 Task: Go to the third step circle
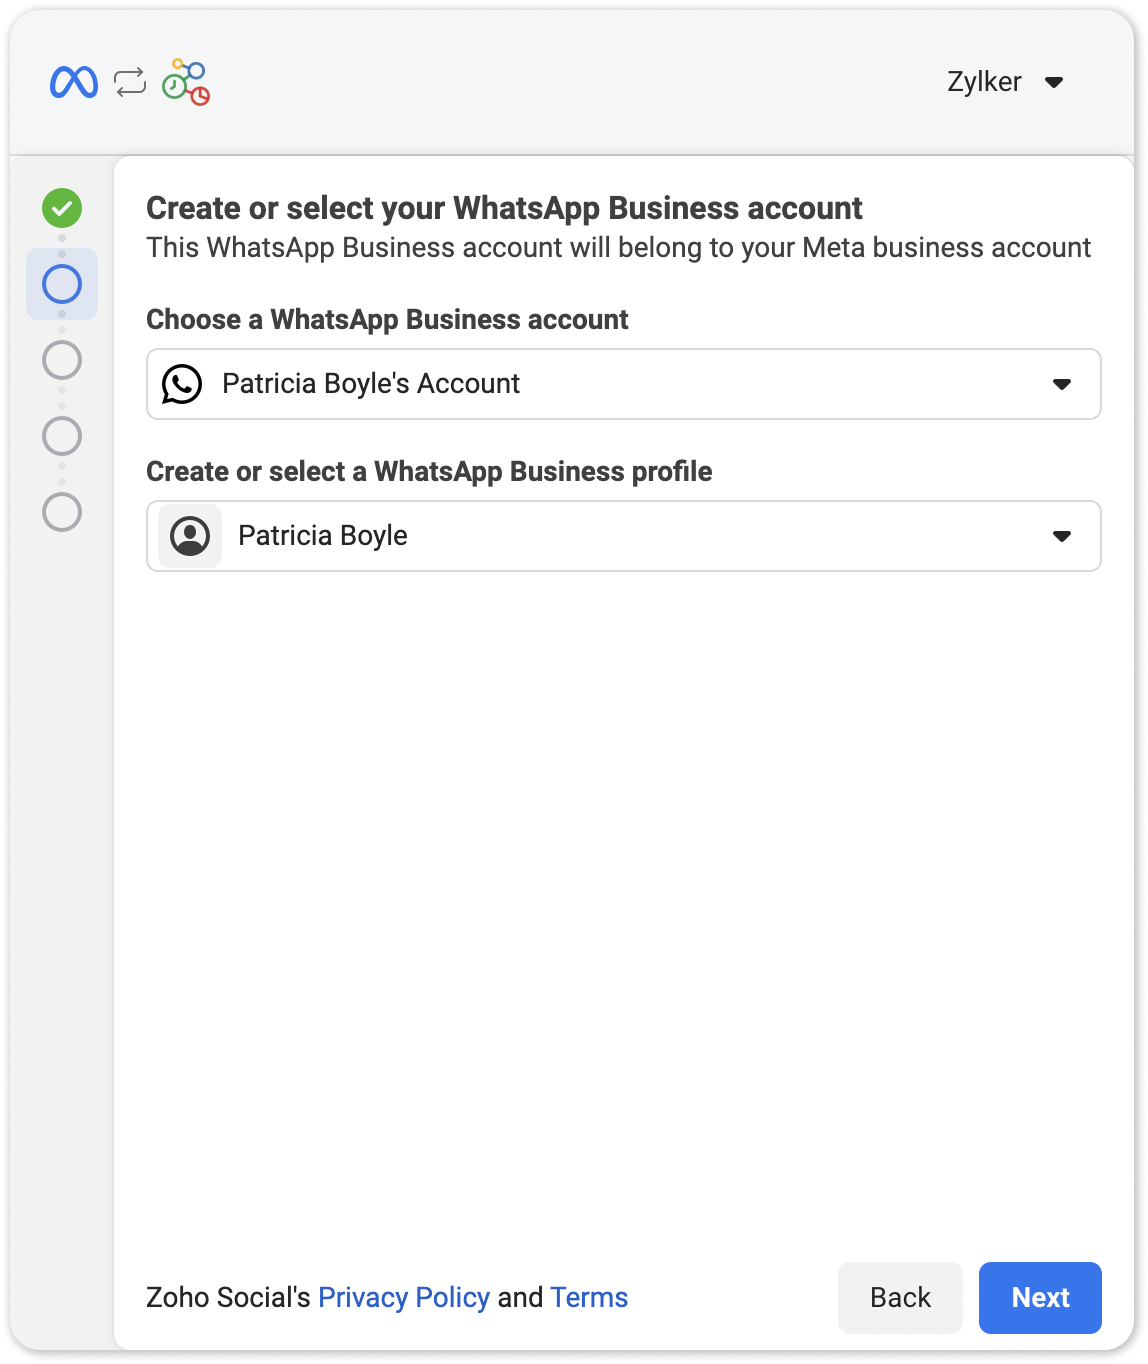[x=62, y=360]
